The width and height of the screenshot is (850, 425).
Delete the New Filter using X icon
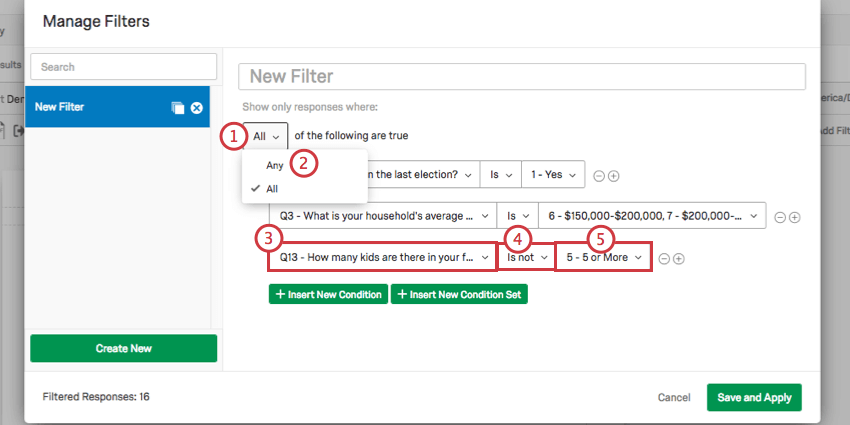click(x=197, y=108)
